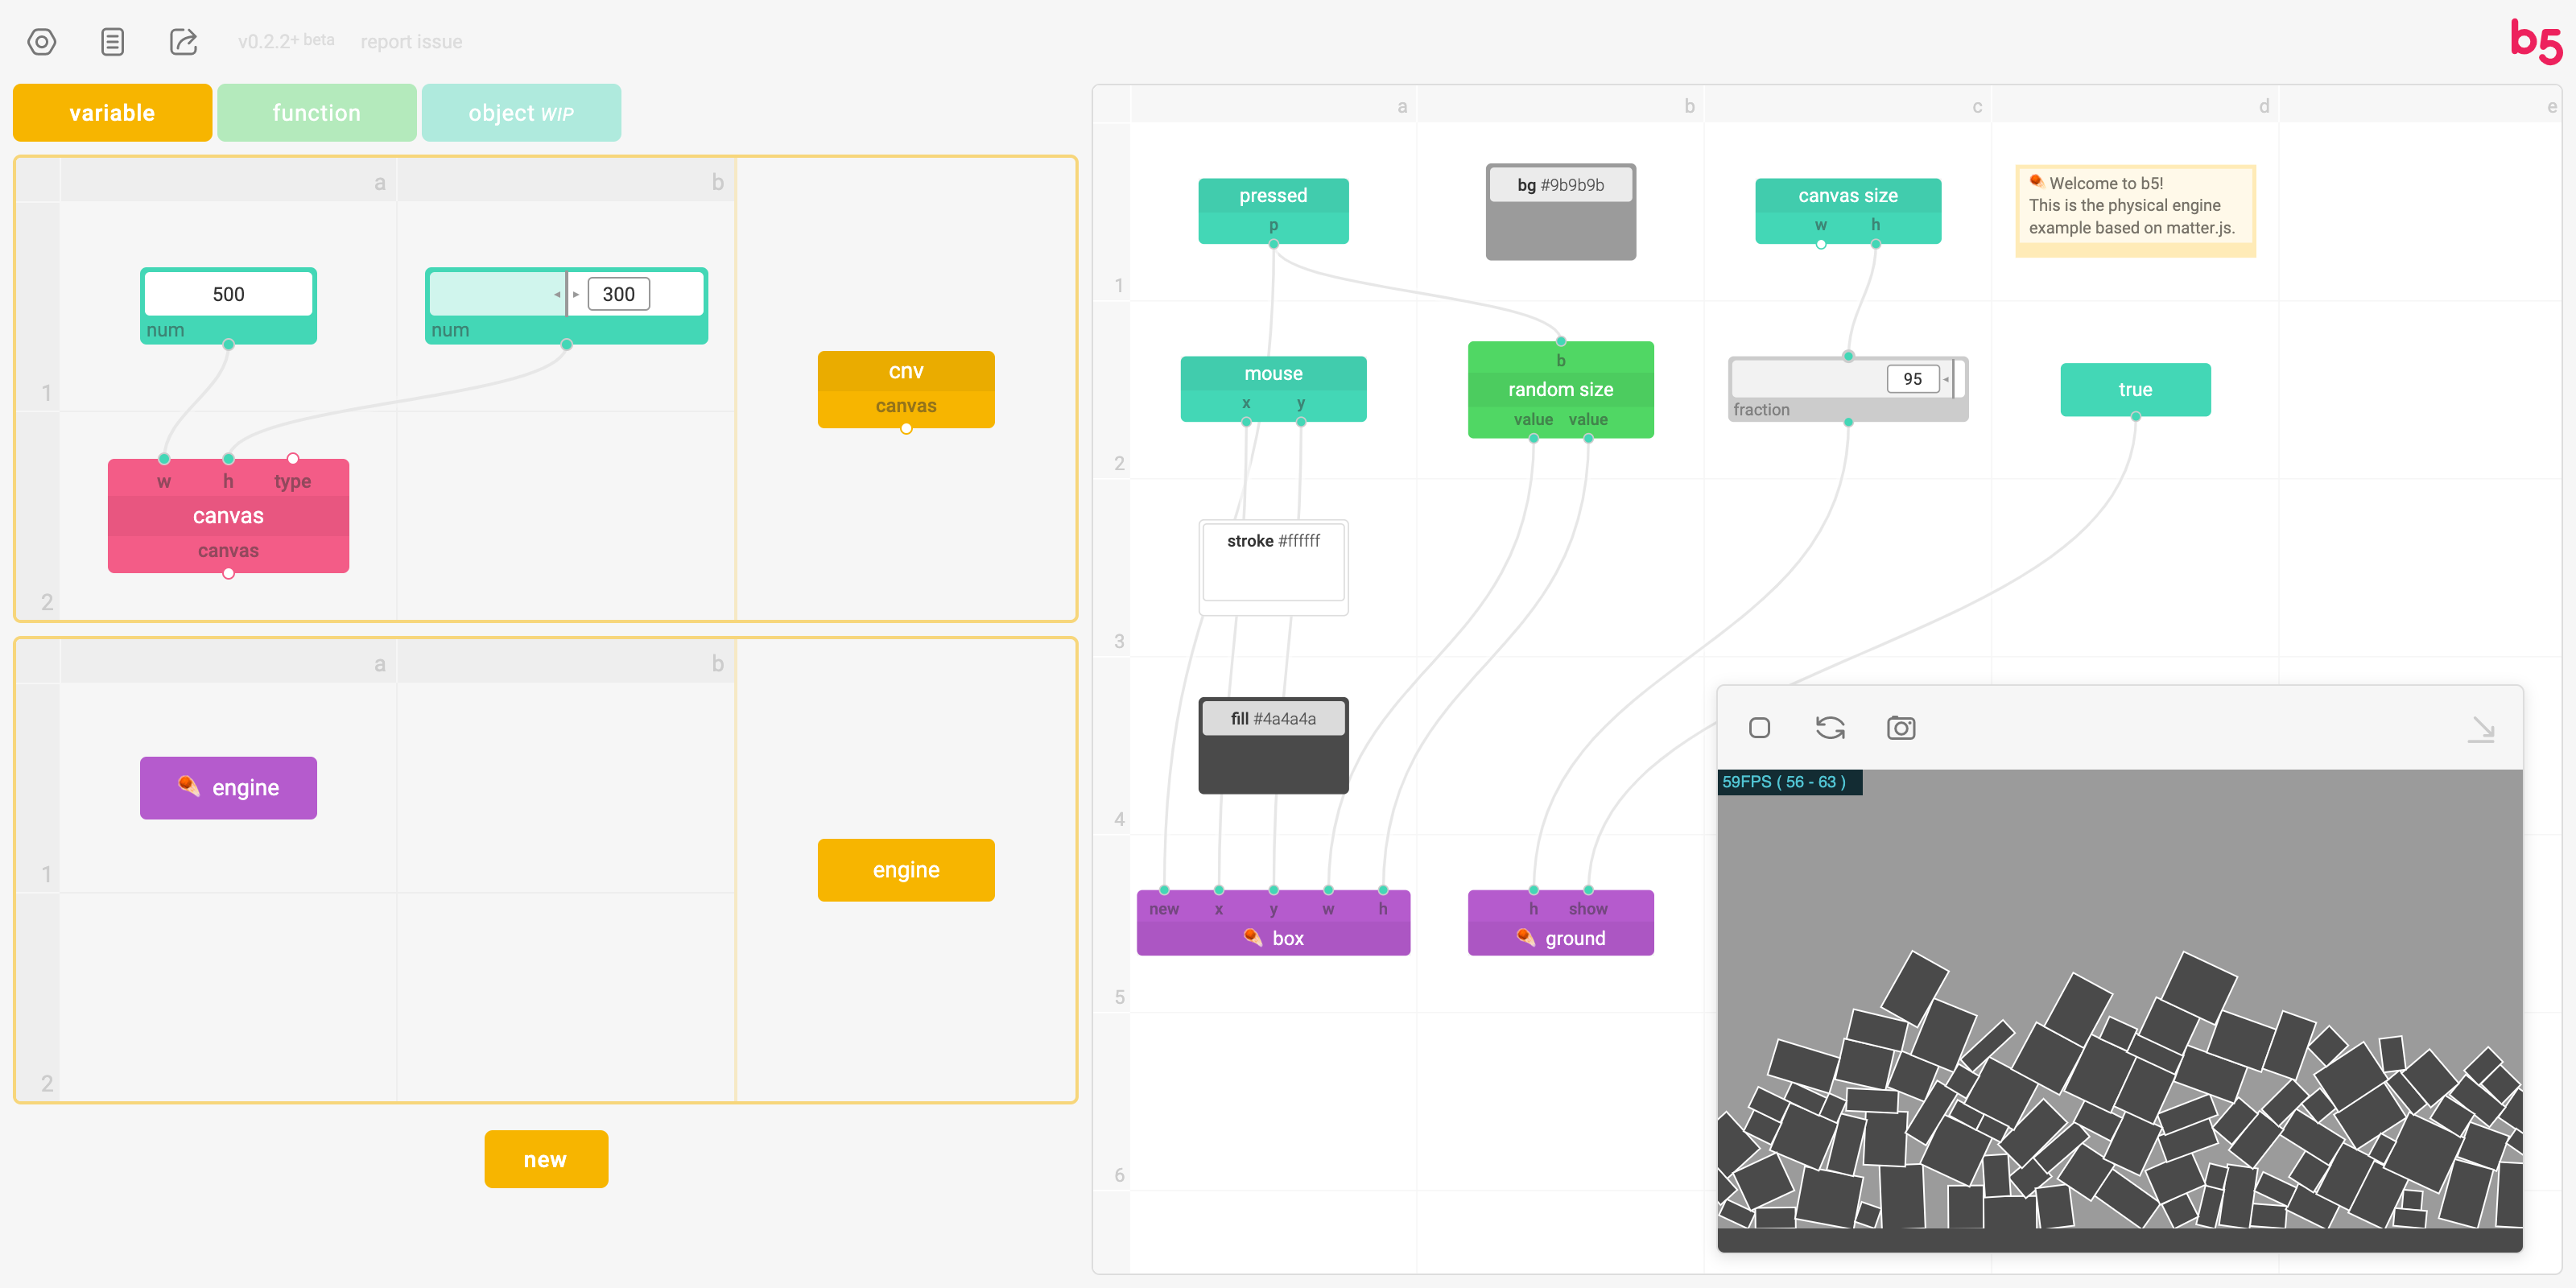Screen dimensions: 2576x1288
Task: Stop the viewer with the square icon
Action: (1759, 728)
